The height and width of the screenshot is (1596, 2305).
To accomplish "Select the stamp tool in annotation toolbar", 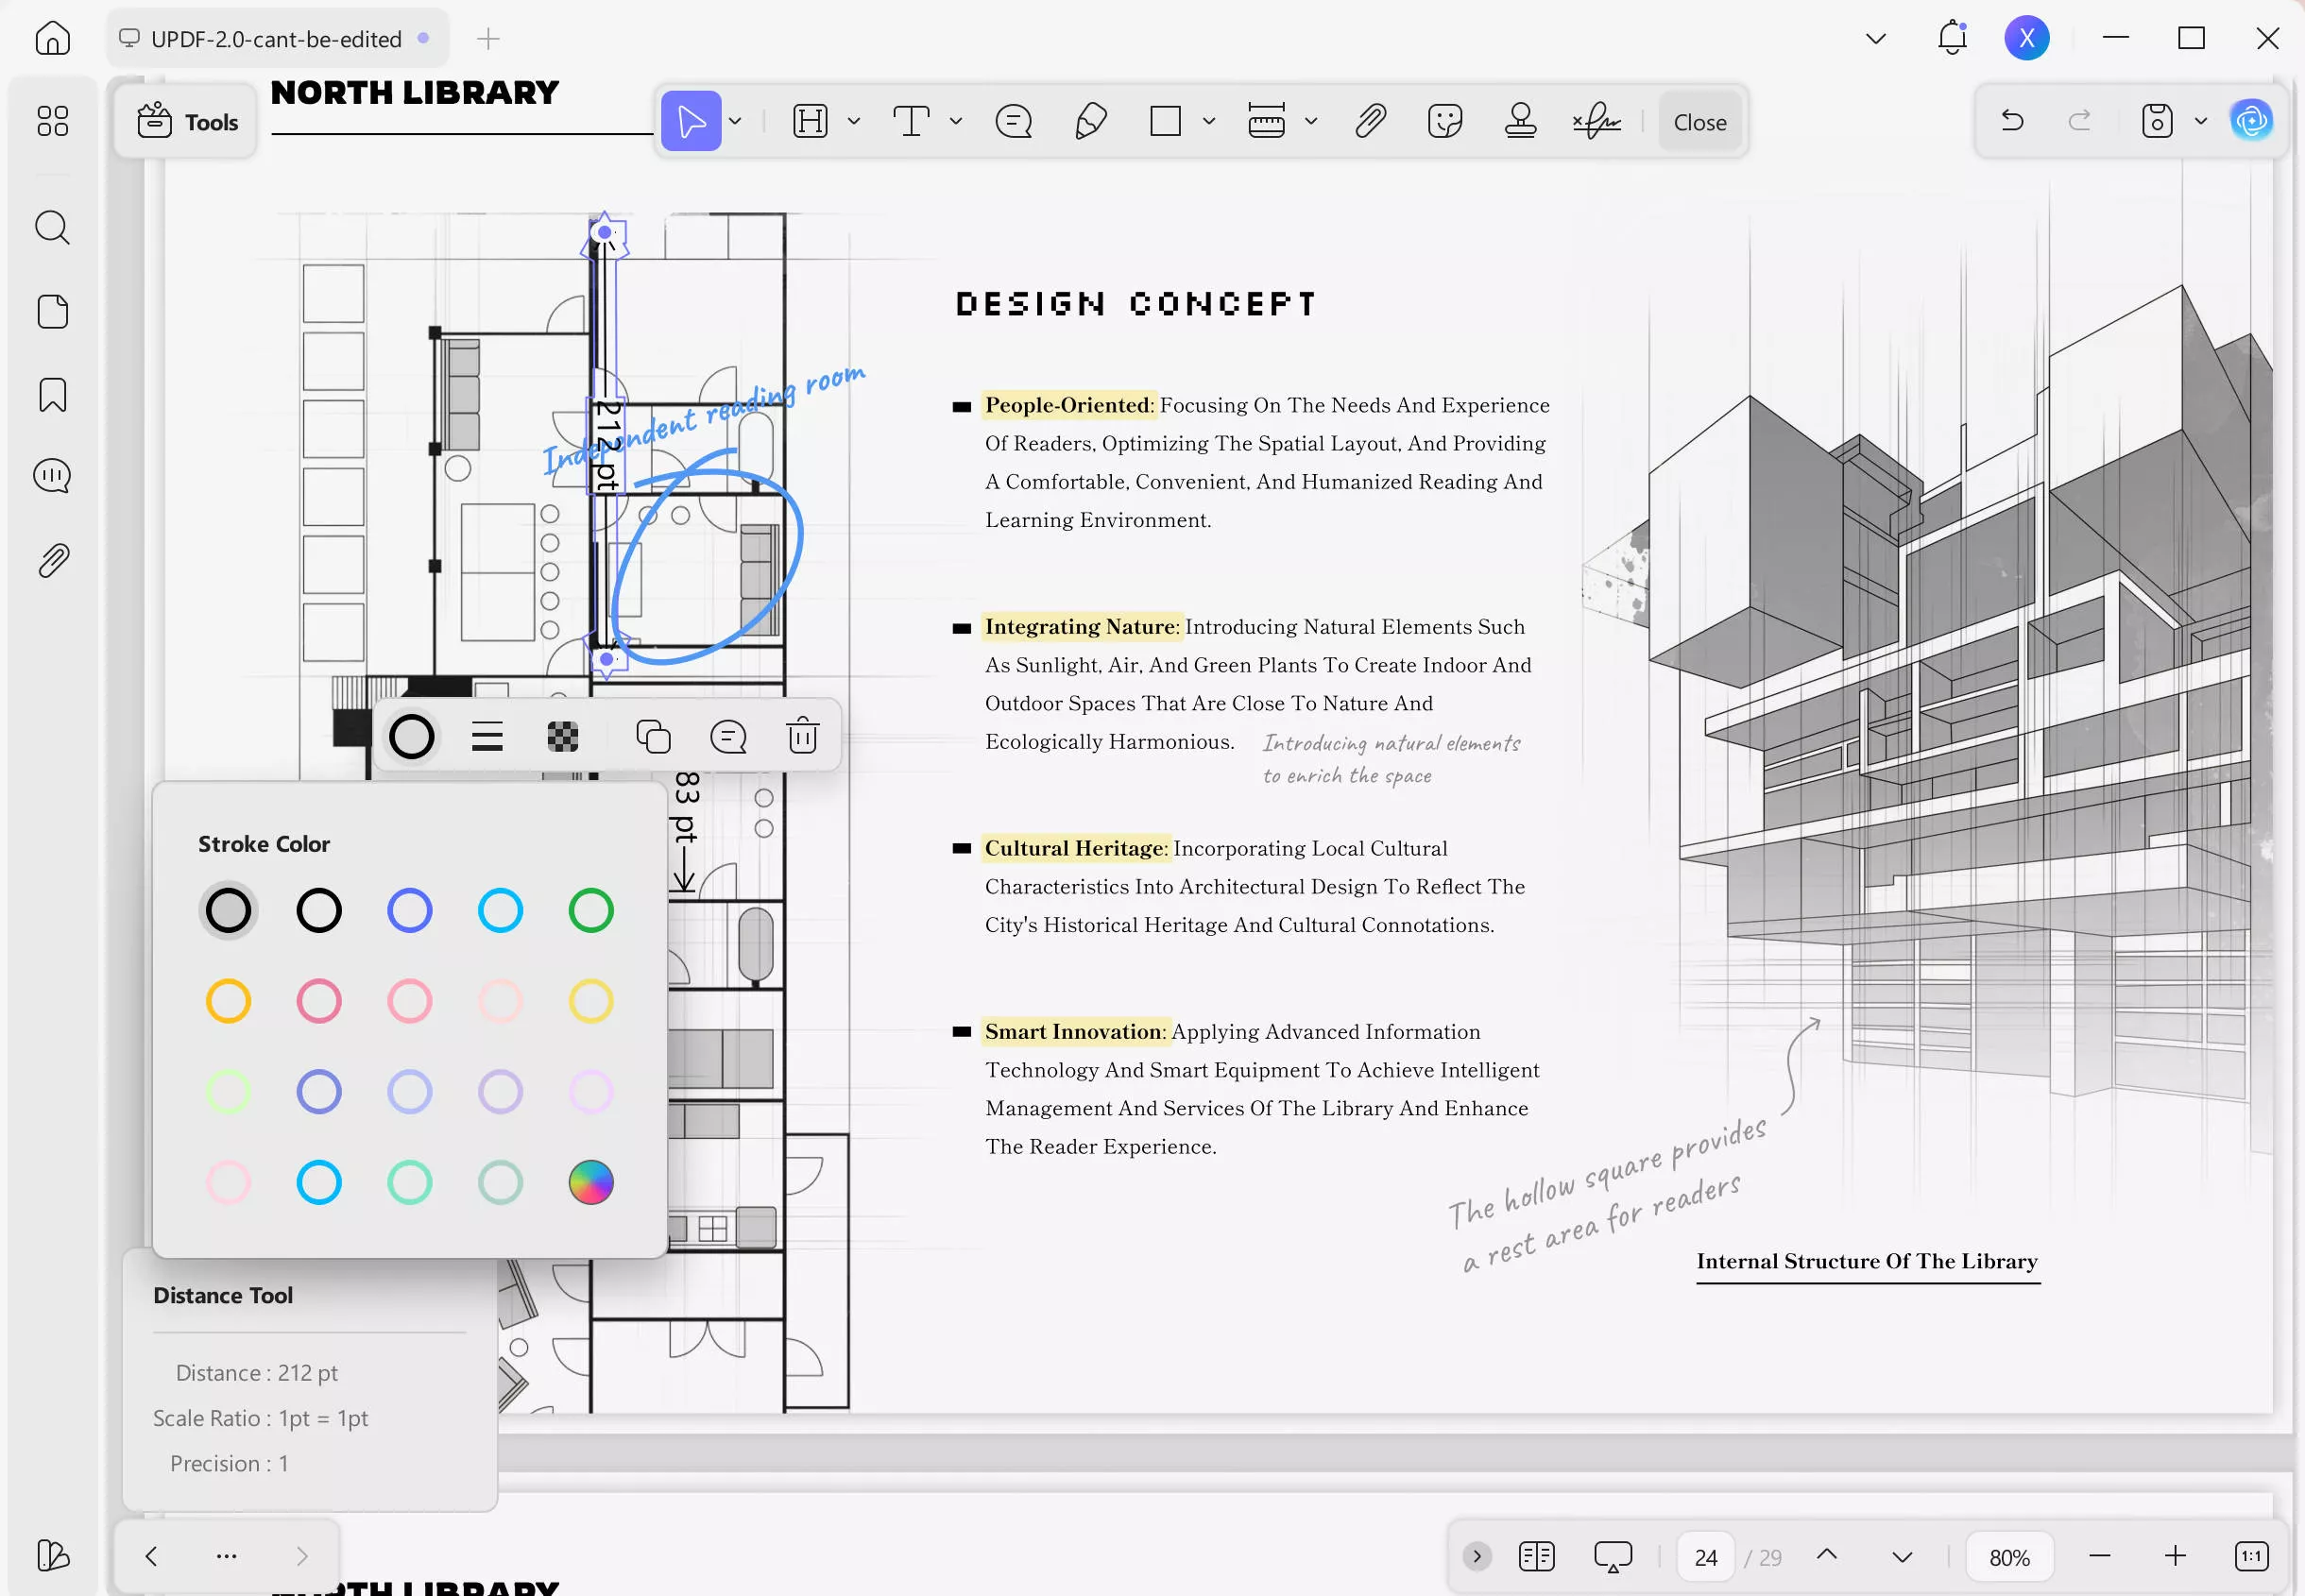I will [x=1520, y=121].
